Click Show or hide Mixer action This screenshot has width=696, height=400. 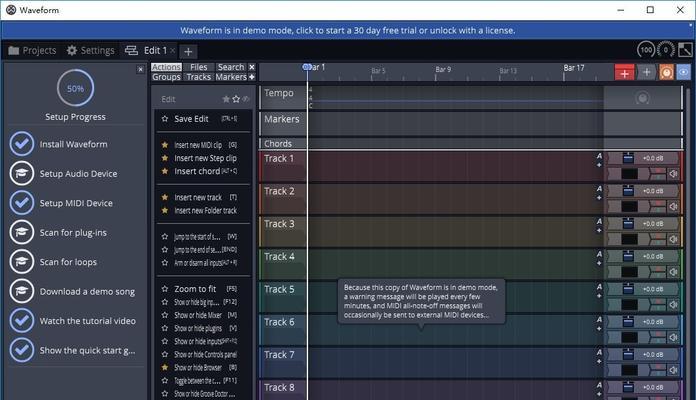[x=200, y=315]
